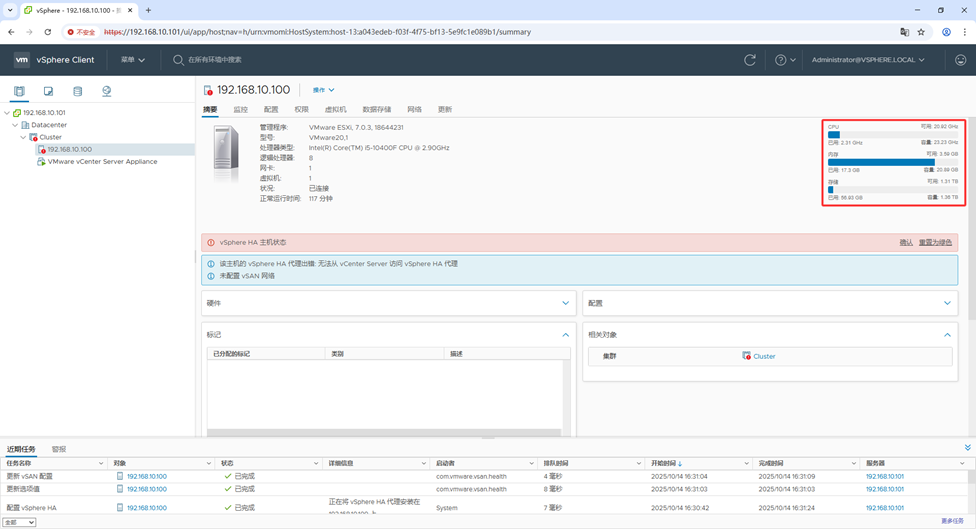Viewport: 976px width, 529px height.
Task: Click the refresh icon in header
Action: (x=750, y=60)
